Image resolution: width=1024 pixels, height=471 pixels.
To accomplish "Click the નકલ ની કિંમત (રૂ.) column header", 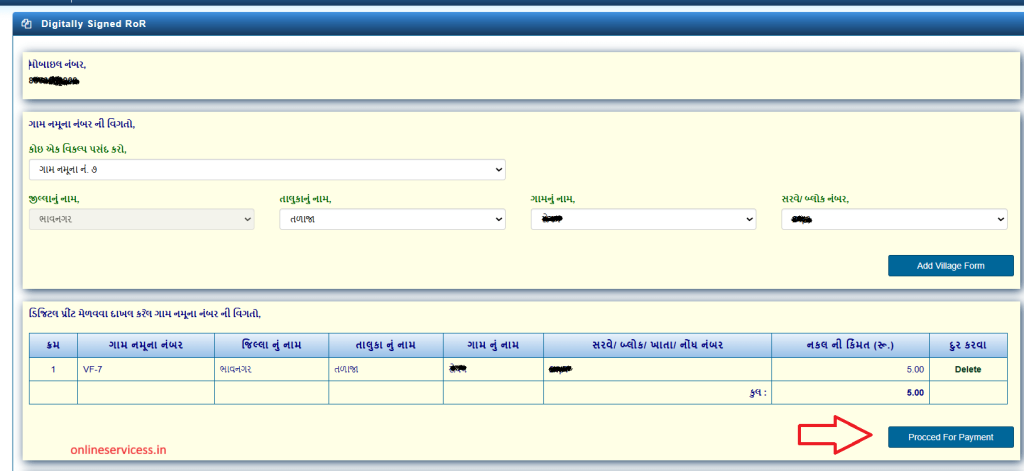I will click(850, 345).
